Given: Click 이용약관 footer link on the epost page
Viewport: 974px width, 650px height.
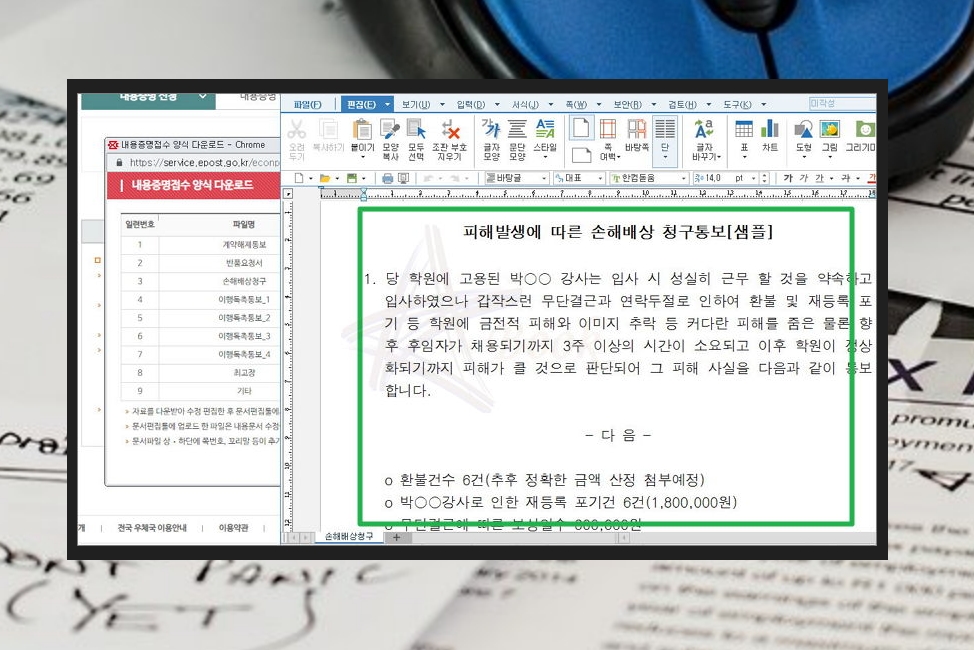Looking at the screenshot, I should (234, 528).
